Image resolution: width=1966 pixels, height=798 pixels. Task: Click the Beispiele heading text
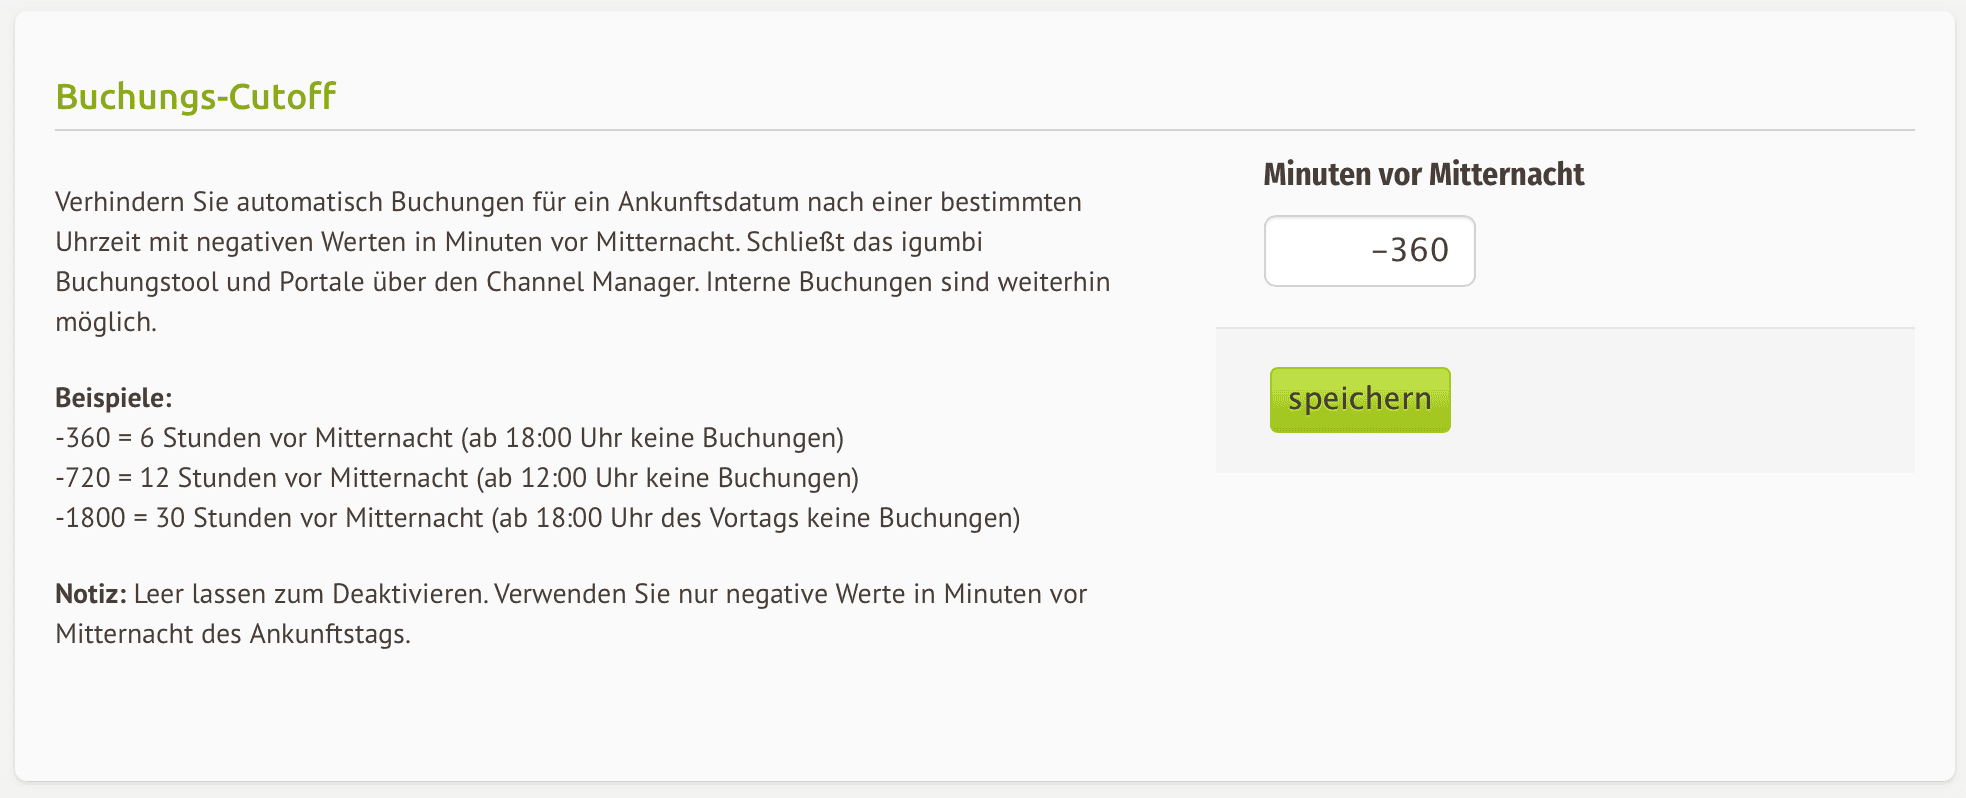click(112, 397)
